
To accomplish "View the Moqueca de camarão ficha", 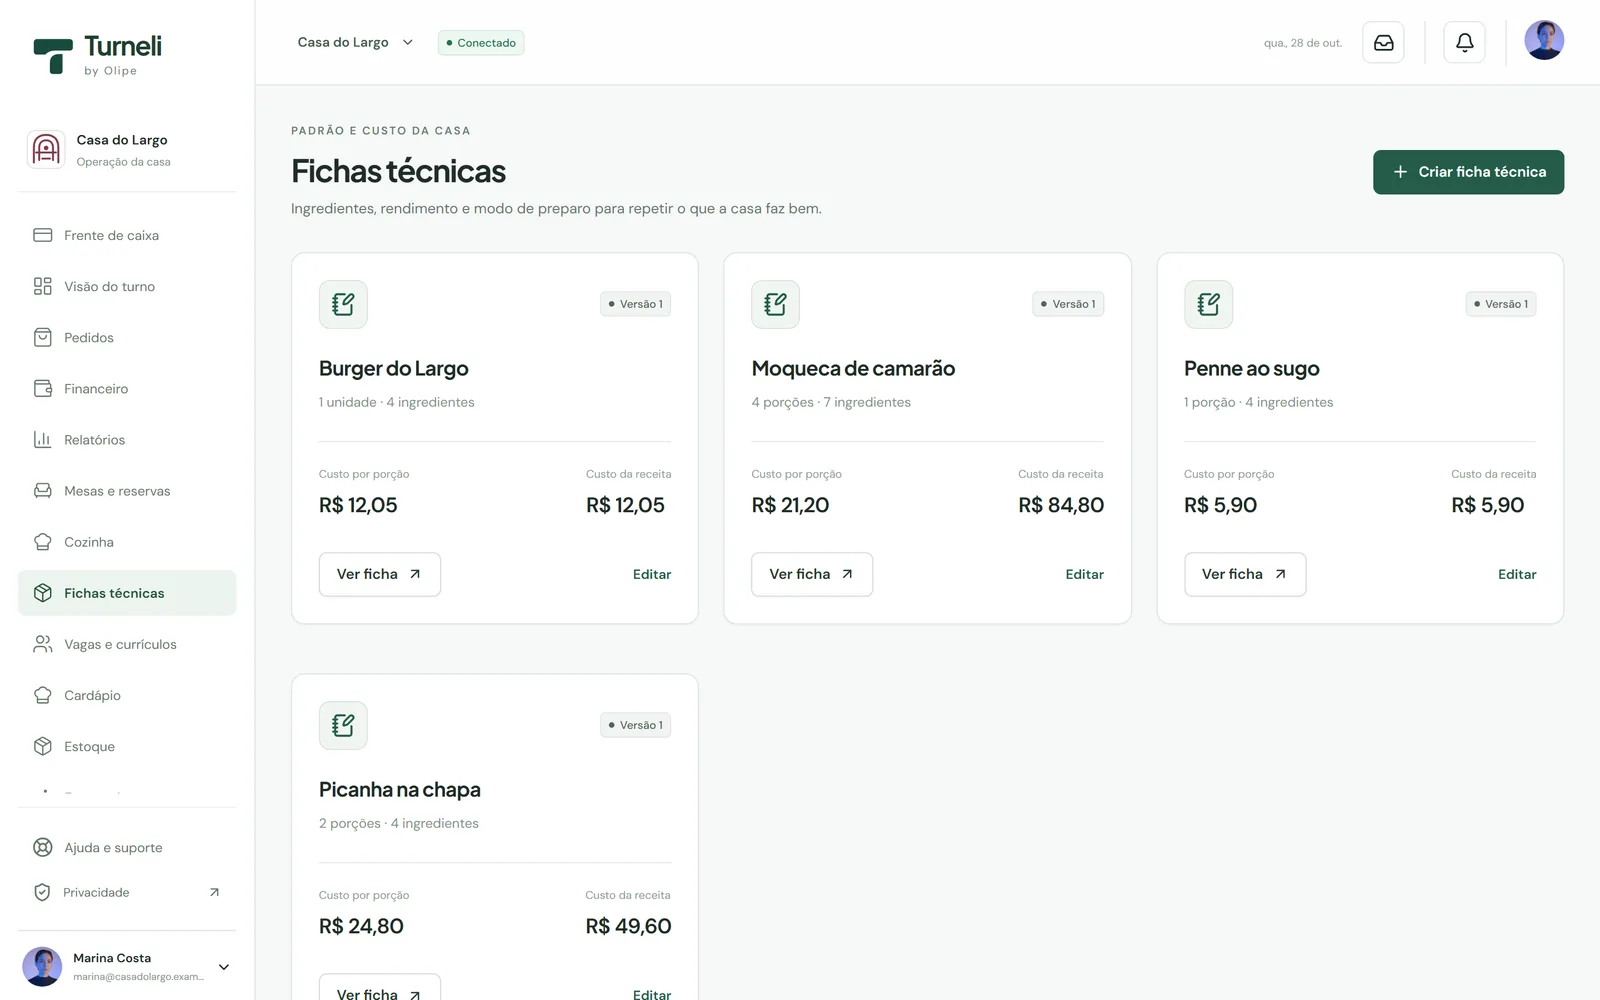I will [812, 574].
